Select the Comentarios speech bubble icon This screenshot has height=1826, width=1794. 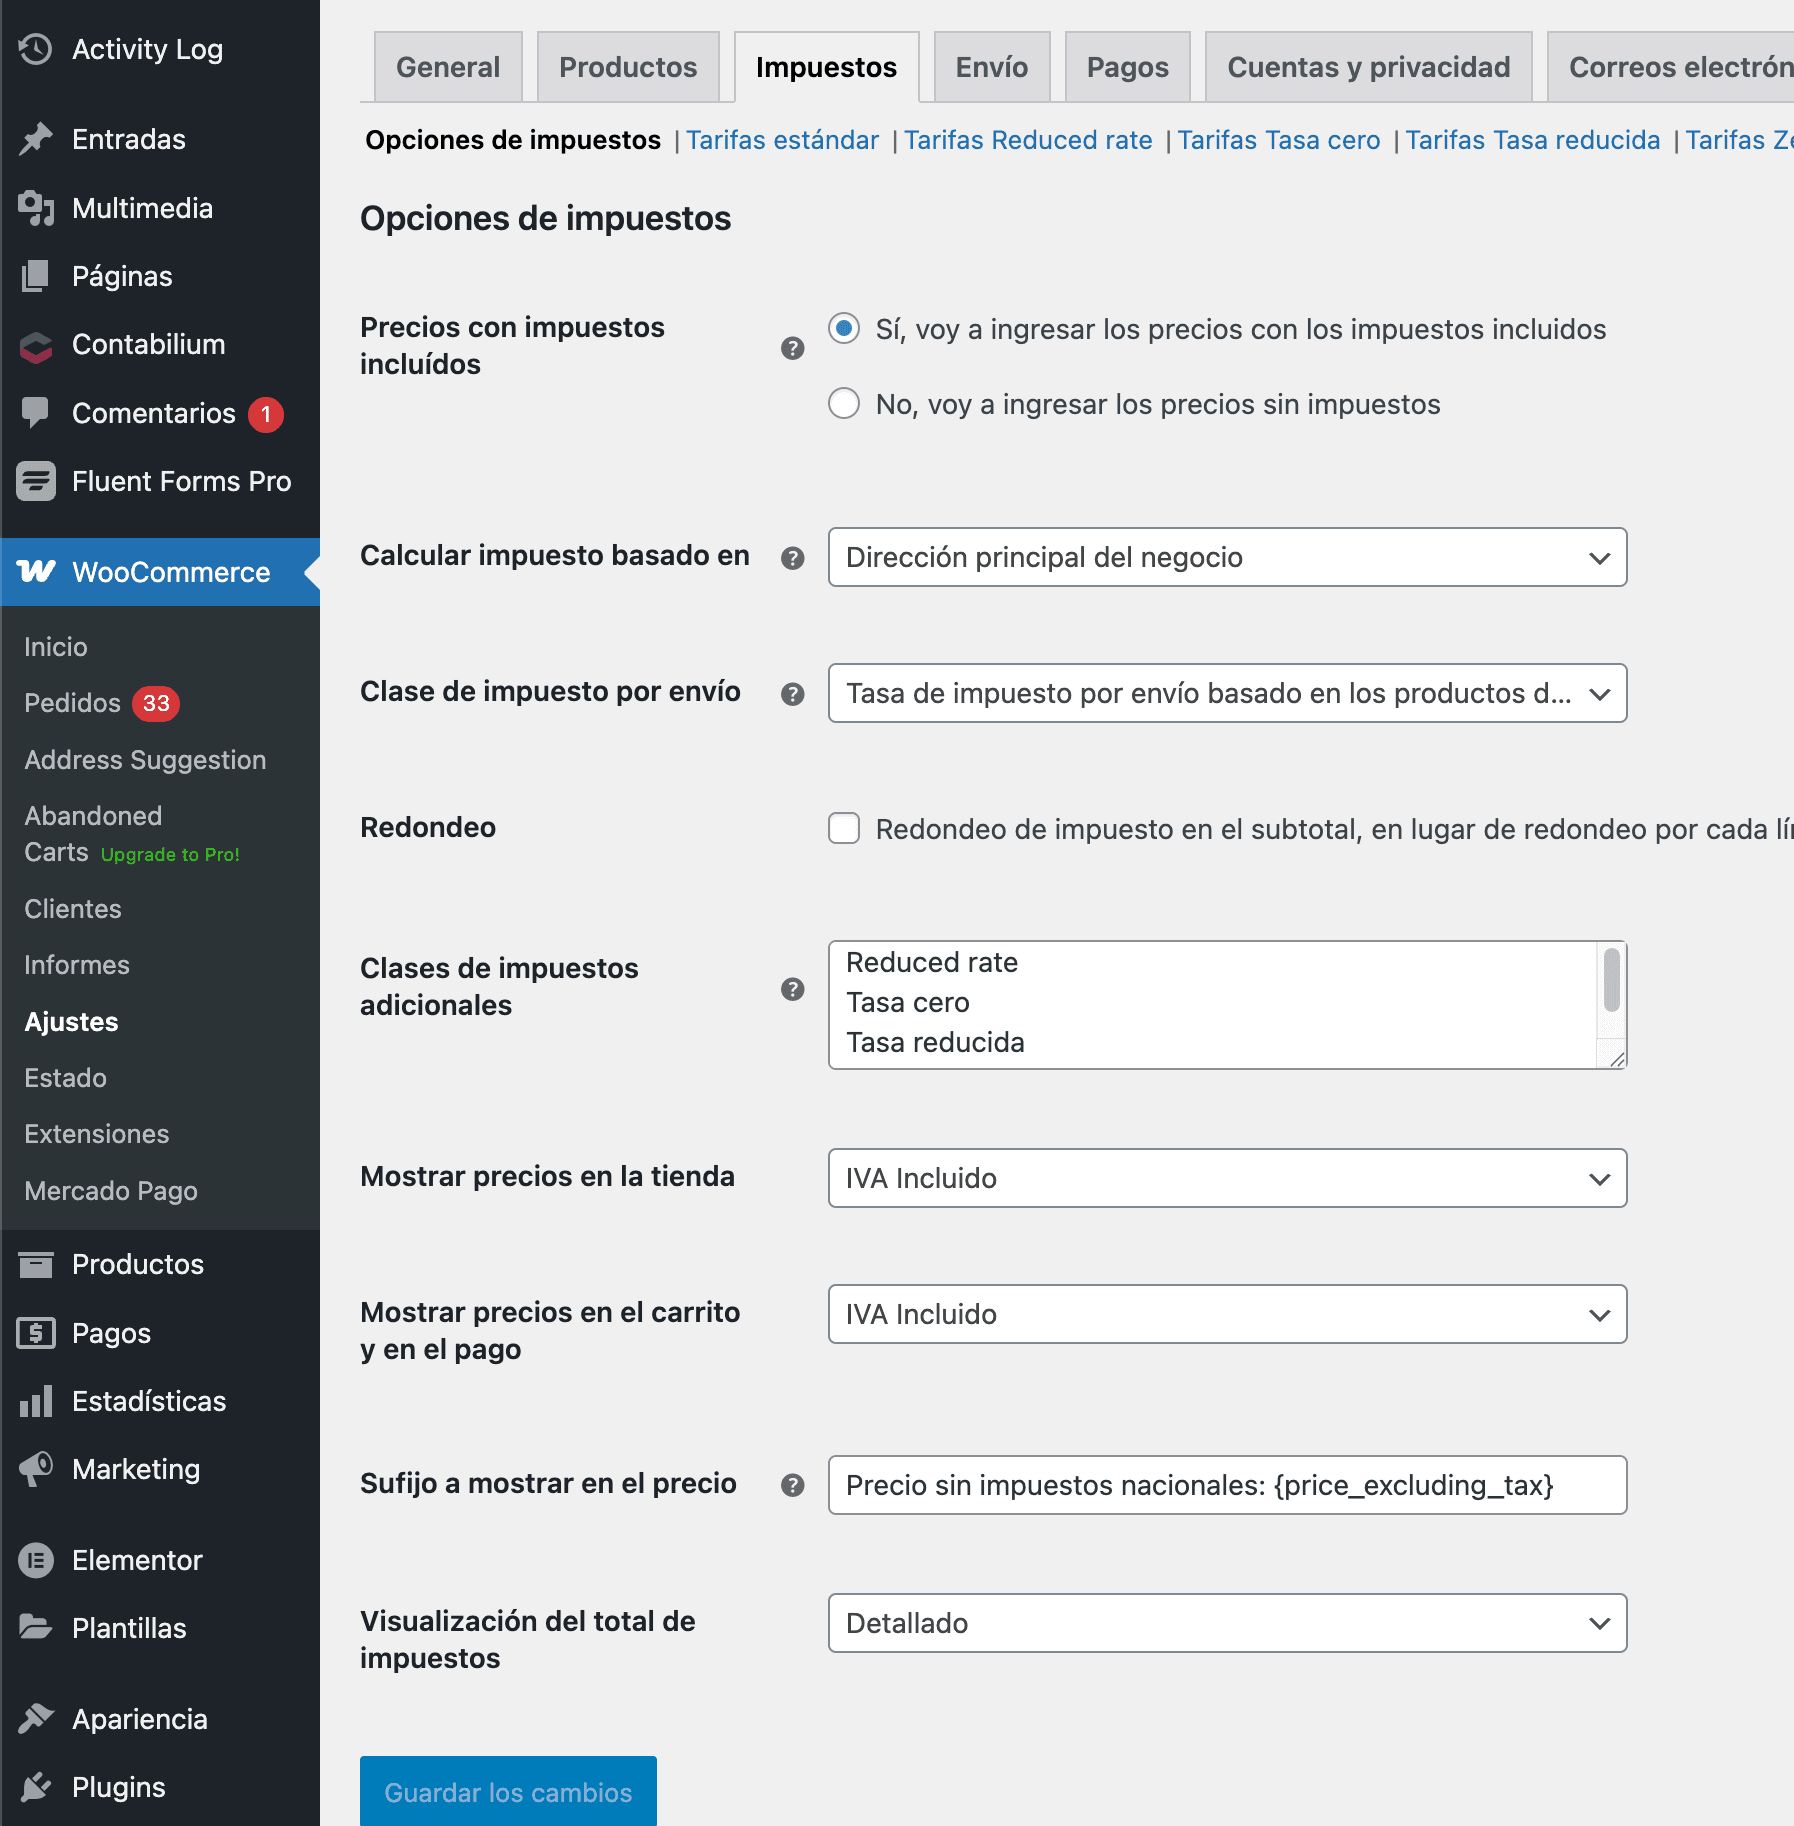click(x=36, y=413)
